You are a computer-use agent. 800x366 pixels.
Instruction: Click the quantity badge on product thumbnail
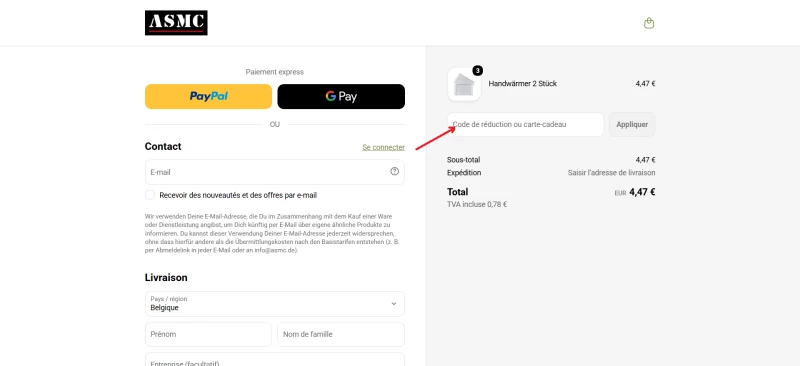point(477,70)
